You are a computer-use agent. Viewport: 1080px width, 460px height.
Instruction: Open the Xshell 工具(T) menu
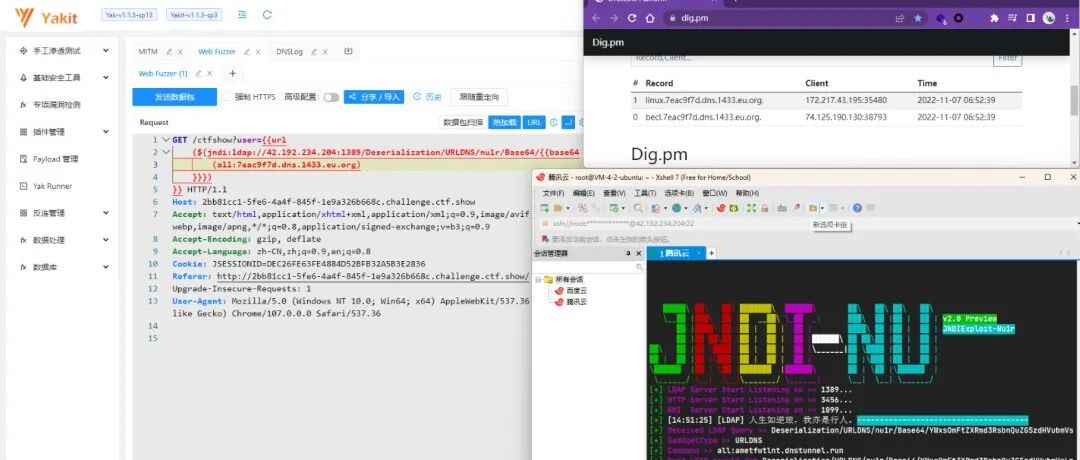[x=645, y=194]
